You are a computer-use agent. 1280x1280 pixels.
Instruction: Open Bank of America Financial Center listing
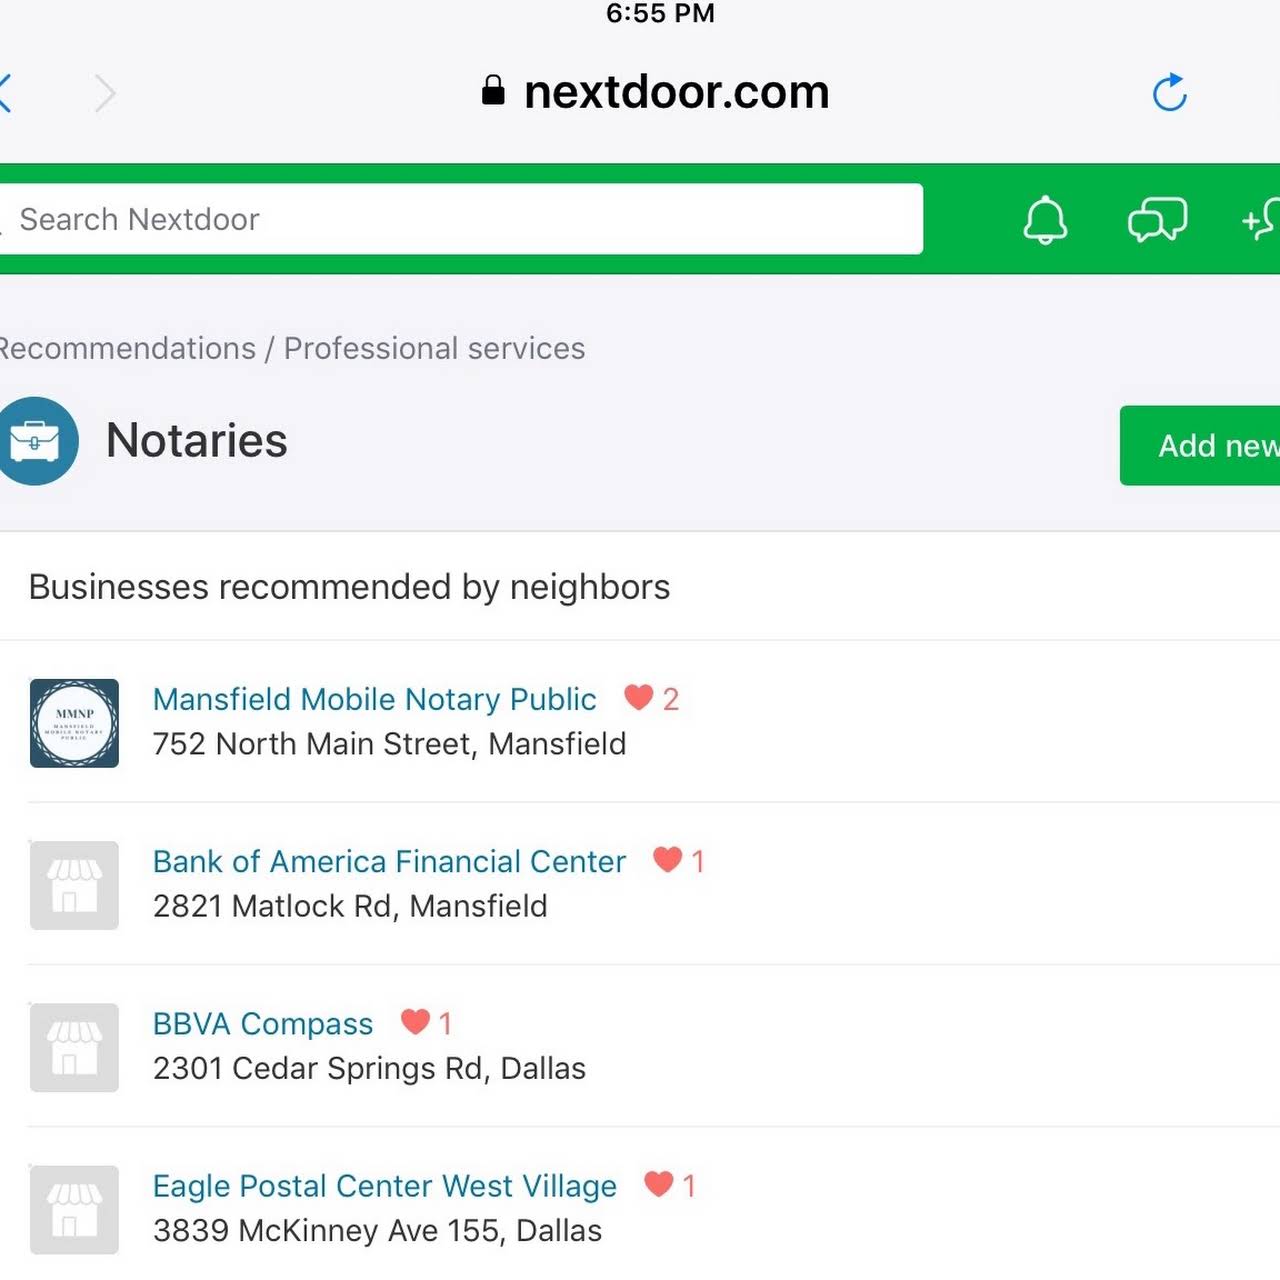389,861
